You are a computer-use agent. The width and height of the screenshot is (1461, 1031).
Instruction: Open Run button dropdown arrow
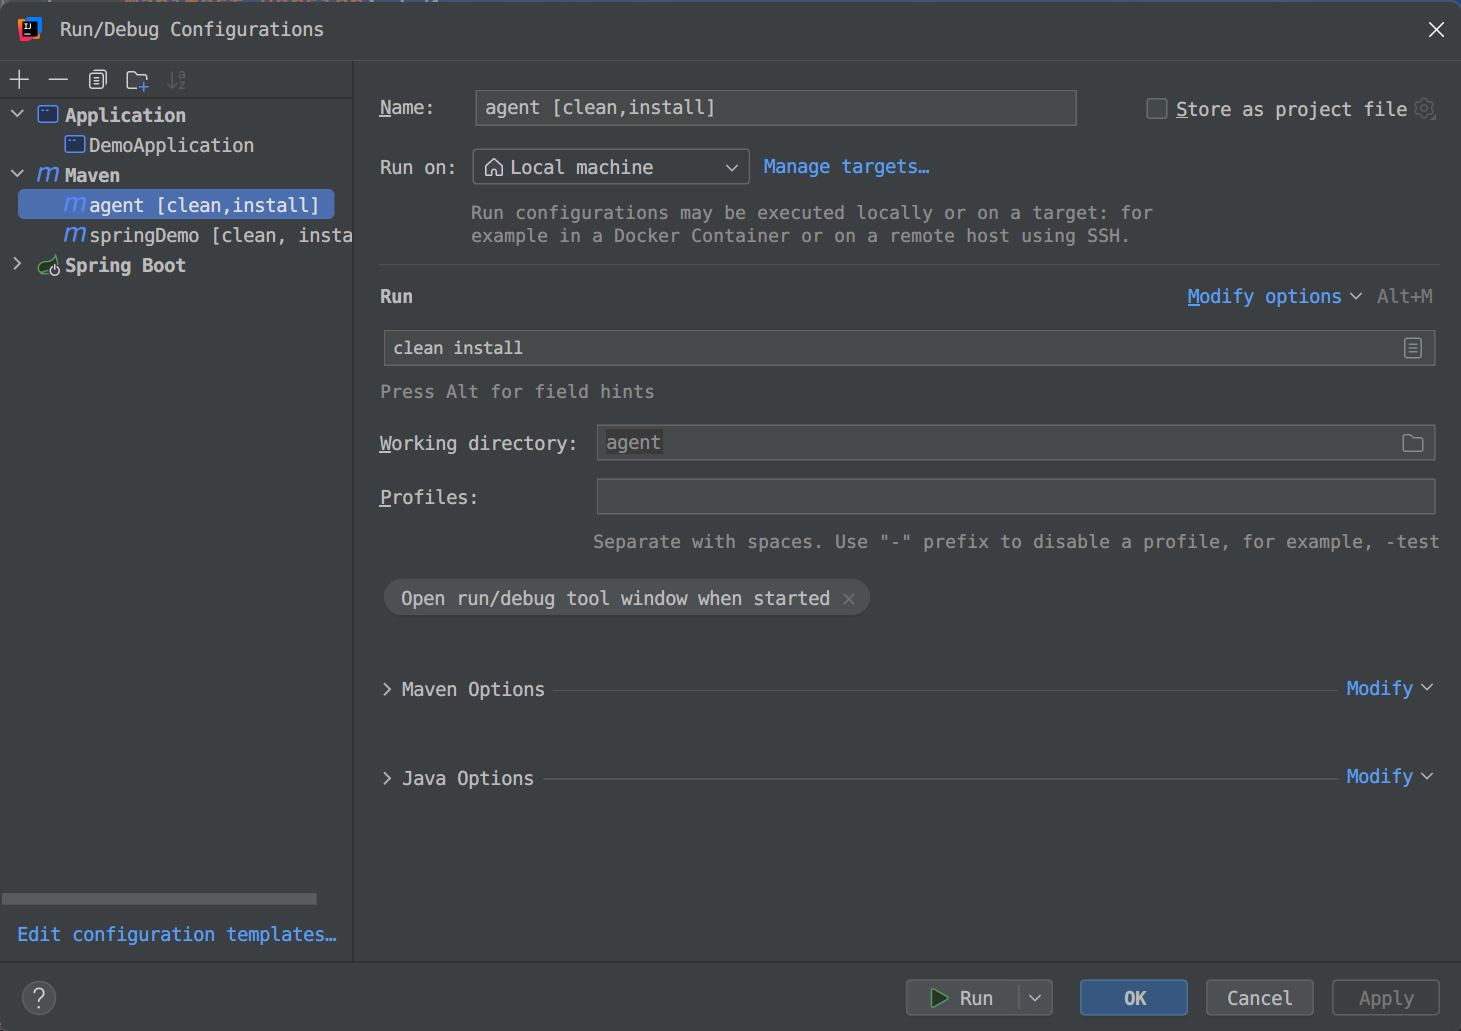[x=1035, y=998]
